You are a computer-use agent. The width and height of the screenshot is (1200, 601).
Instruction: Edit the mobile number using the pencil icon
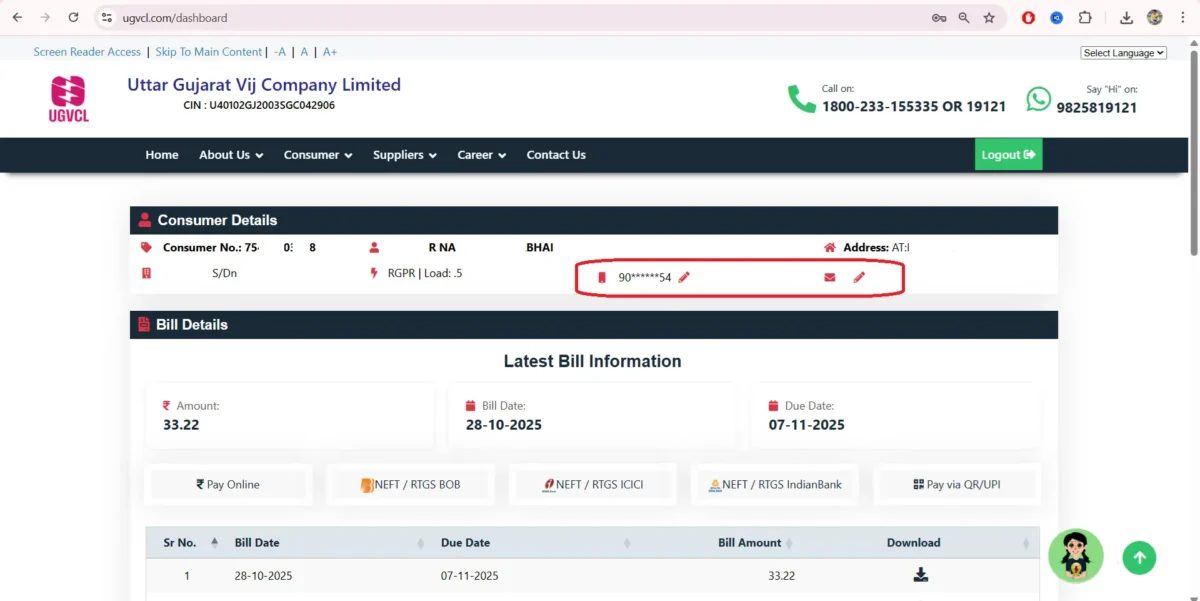pos(684,277)
